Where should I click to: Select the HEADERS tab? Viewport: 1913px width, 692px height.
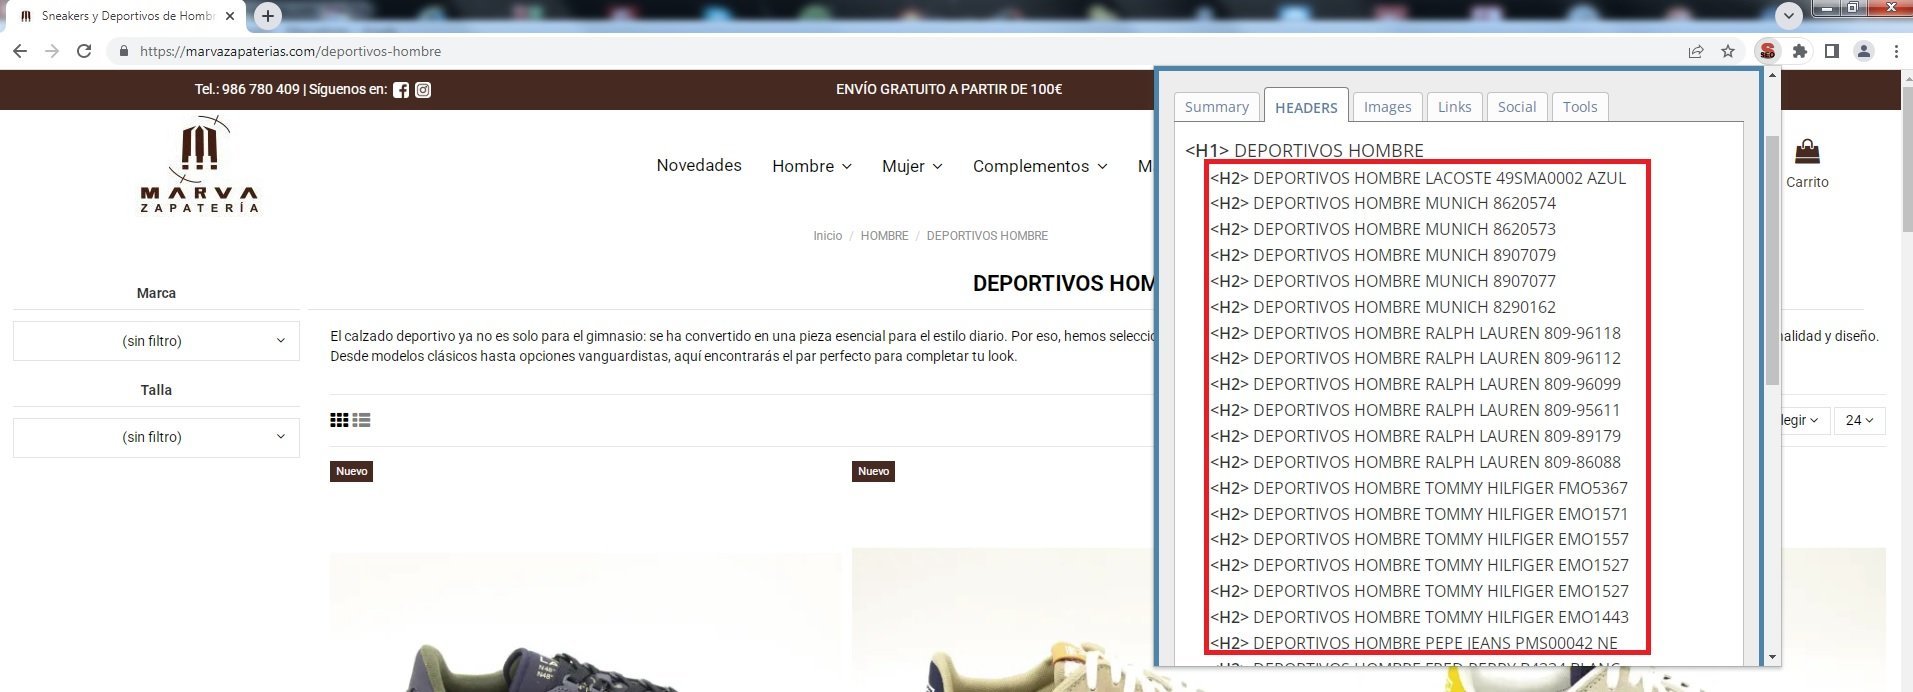pyautogui.click(x=1306, y=107)
